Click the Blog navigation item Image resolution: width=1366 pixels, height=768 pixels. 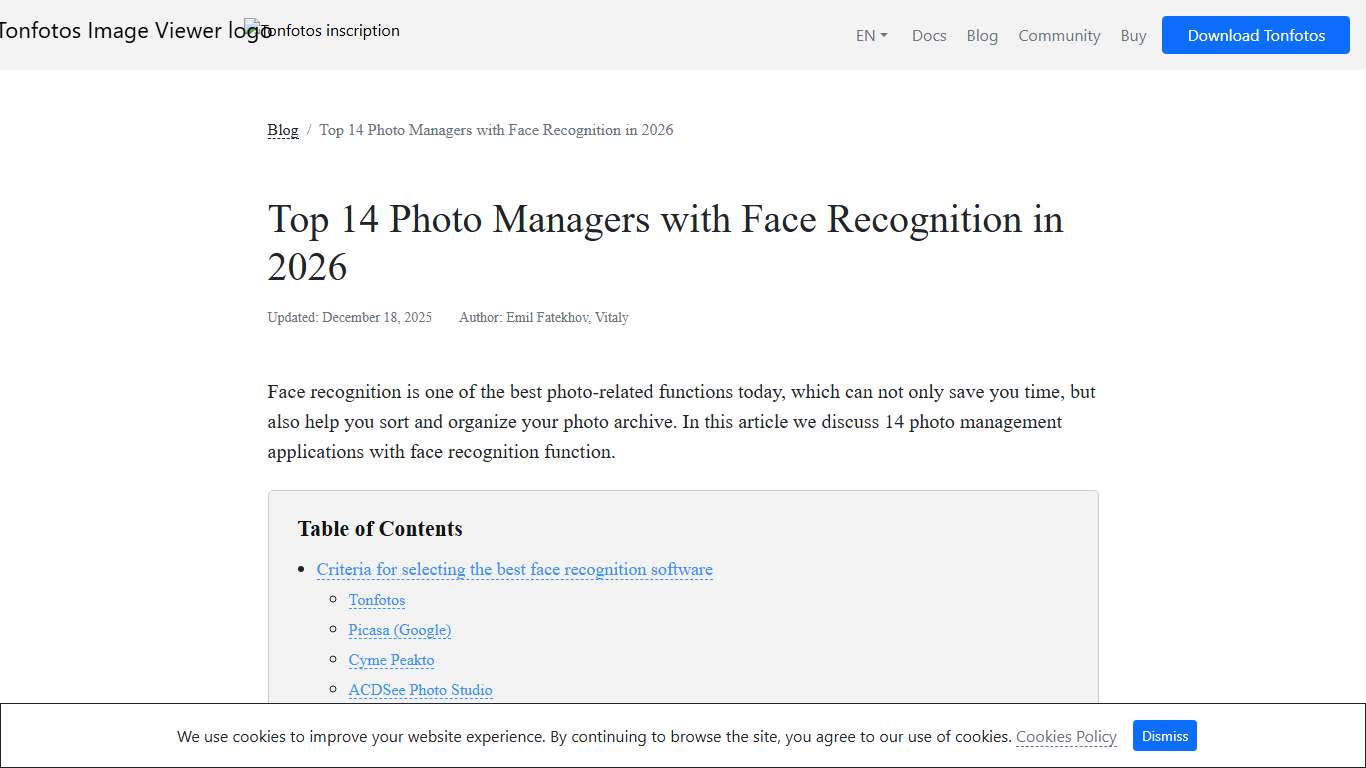click(x=982, y=35)
